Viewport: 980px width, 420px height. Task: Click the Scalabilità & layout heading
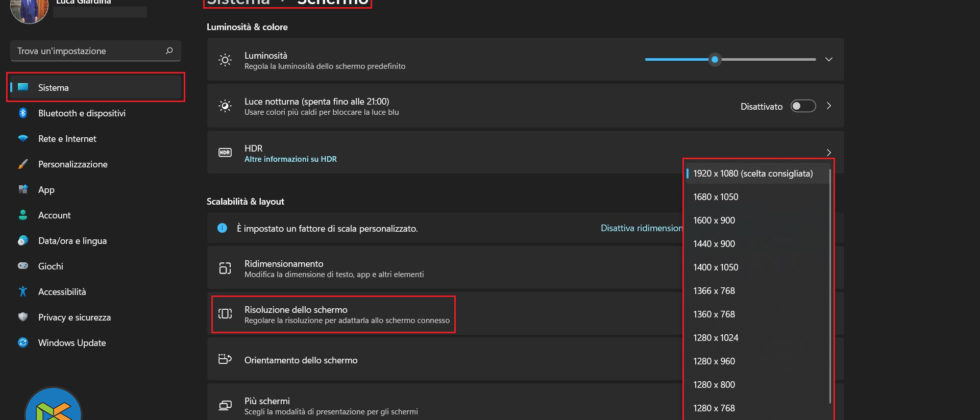pyautogui.click(x=246, y=201)
